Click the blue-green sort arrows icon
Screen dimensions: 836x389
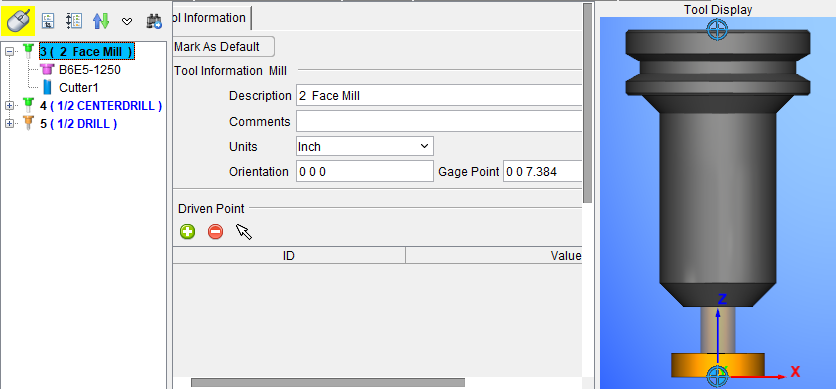pyautogui.click(x=101, y=21)
